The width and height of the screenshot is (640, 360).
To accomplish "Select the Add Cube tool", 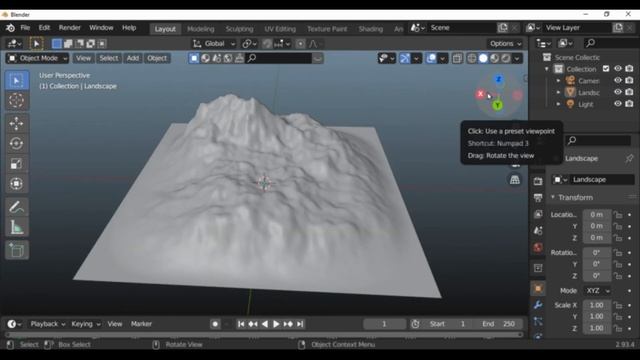I will [x=17, y=250].
